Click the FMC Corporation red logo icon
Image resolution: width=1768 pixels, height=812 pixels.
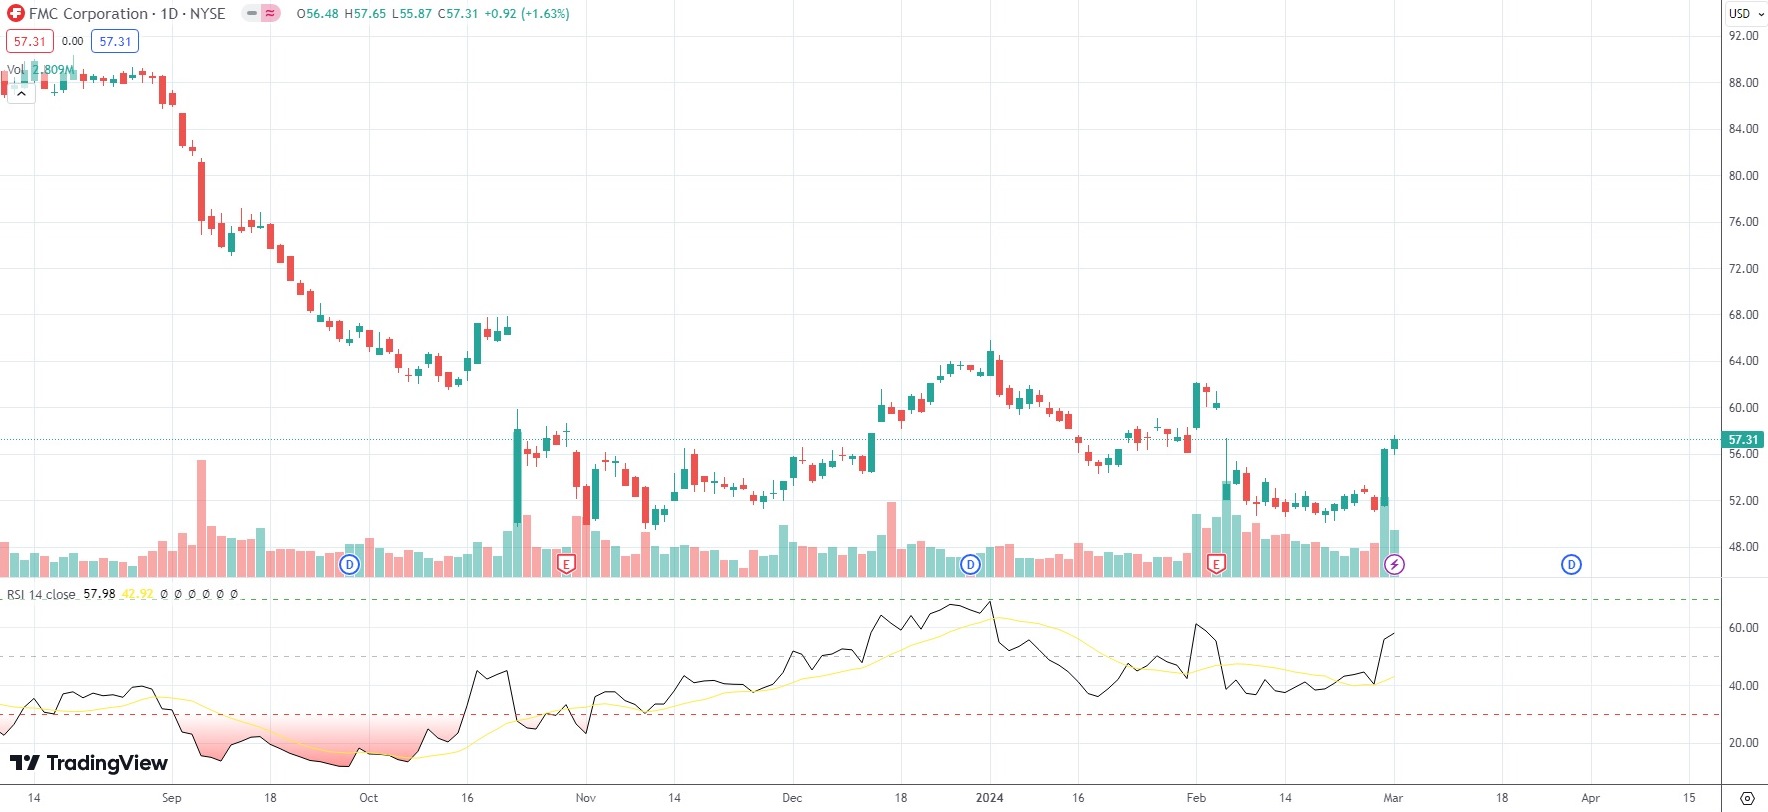[x=16, y=14]
